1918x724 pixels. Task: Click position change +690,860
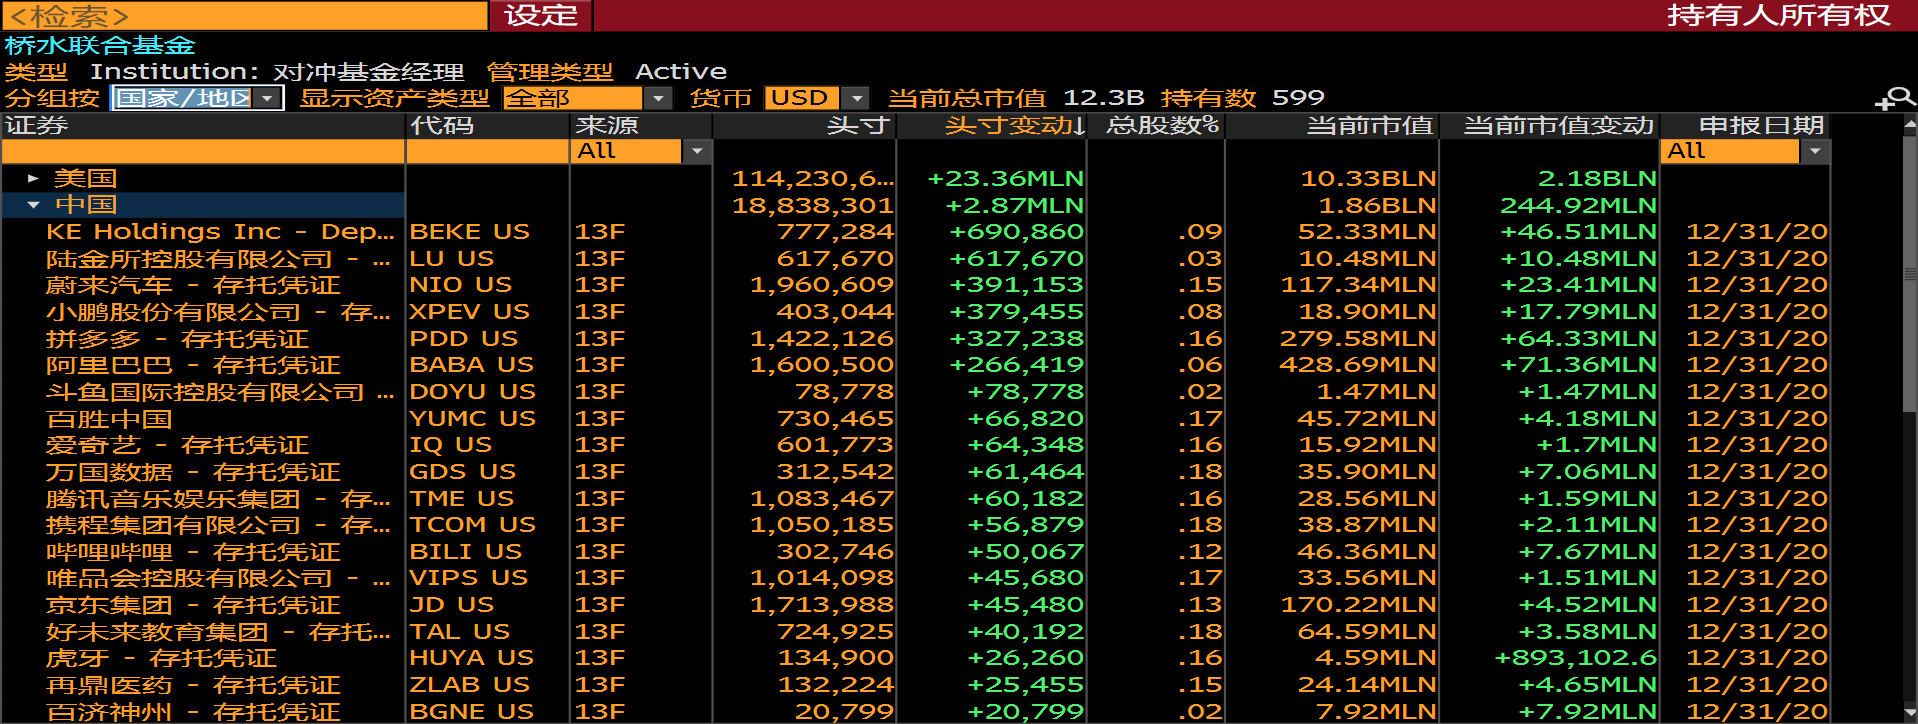click(x=1016, y=232)
